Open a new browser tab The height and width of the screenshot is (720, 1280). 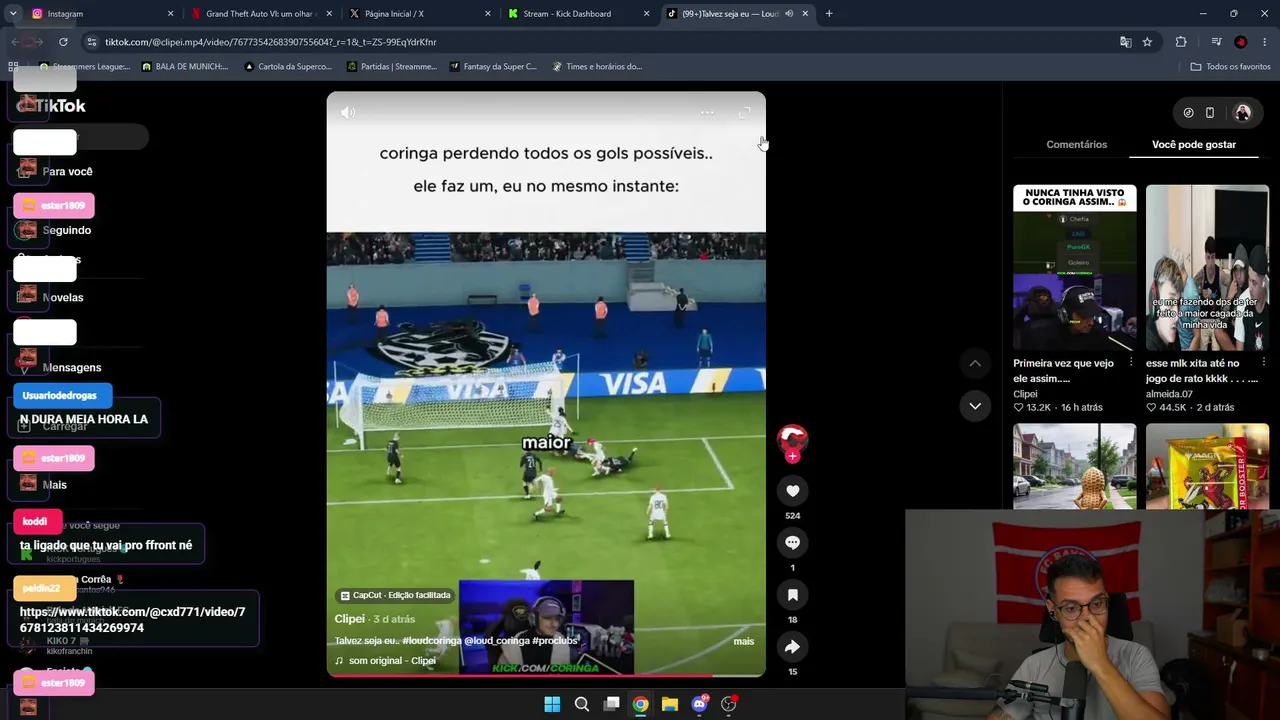829,14
